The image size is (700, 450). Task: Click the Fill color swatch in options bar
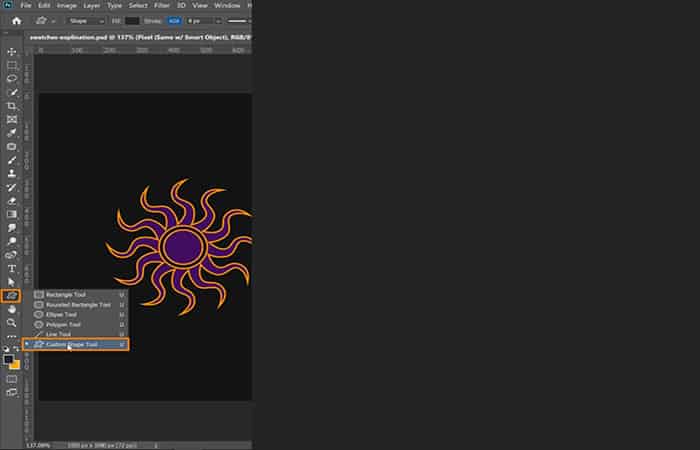tap(132, 20)
